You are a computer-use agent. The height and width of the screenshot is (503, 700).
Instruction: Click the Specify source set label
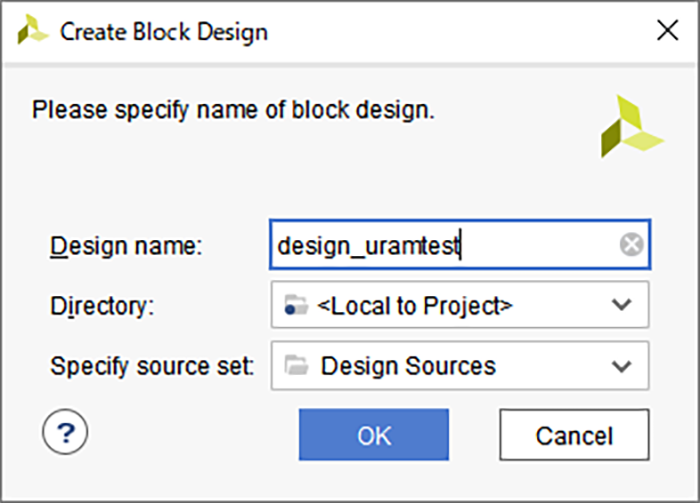[152, 366]
